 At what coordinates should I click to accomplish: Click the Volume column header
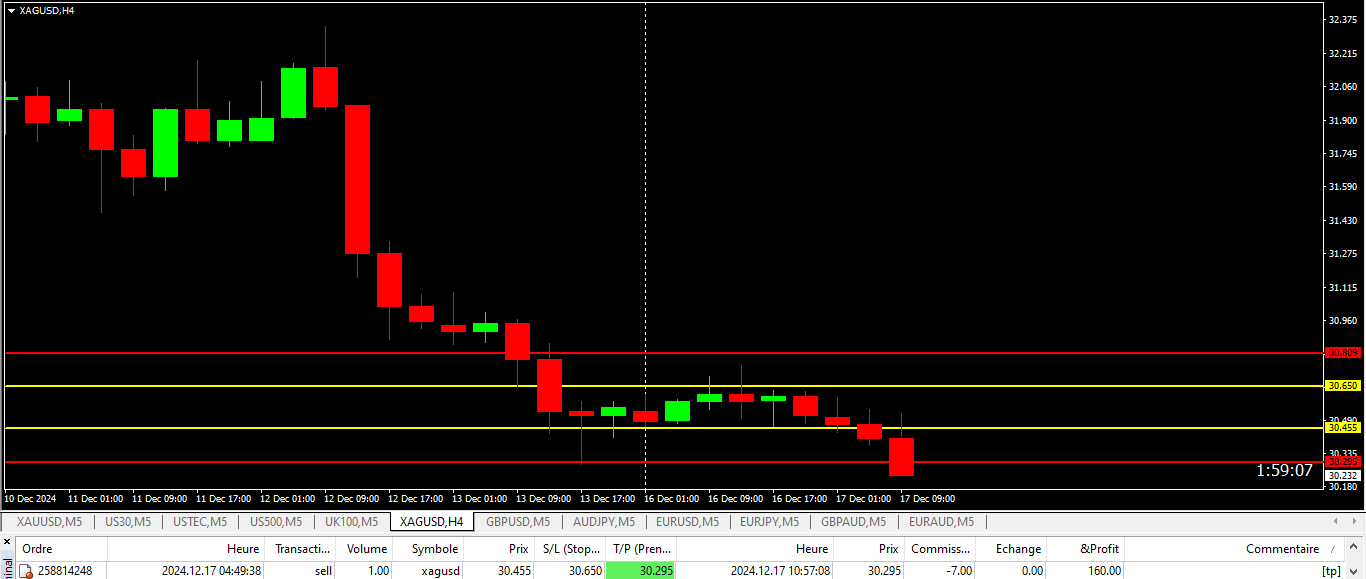click(366, 548)
